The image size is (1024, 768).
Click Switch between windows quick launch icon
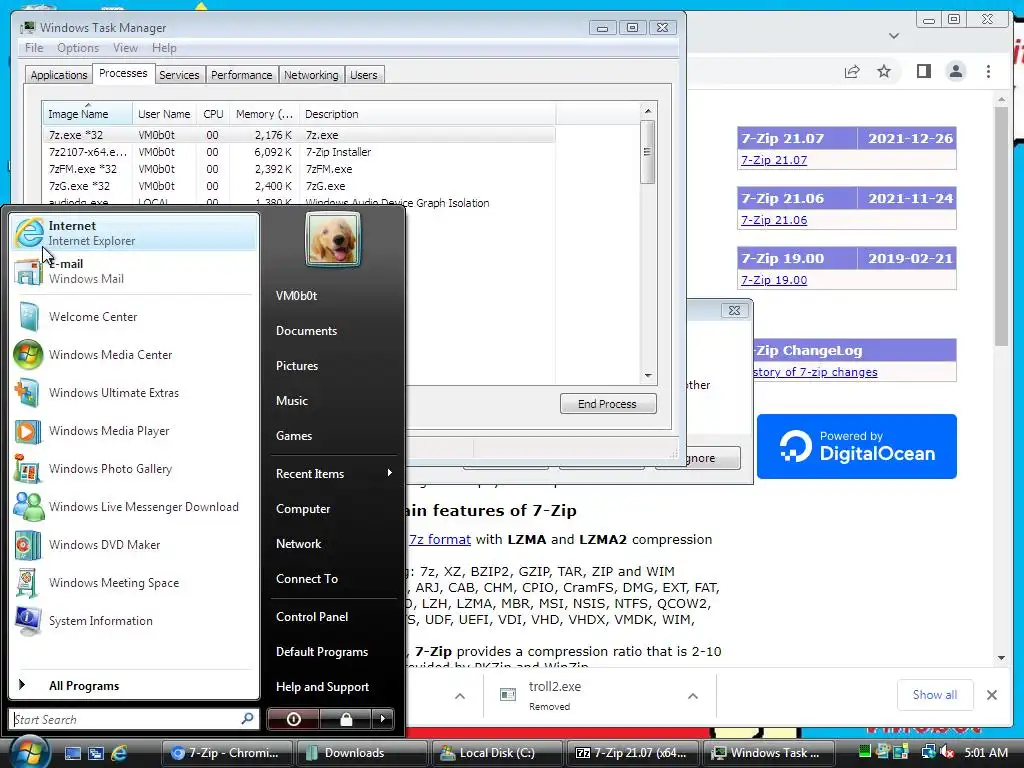click(x=95, y=753)
